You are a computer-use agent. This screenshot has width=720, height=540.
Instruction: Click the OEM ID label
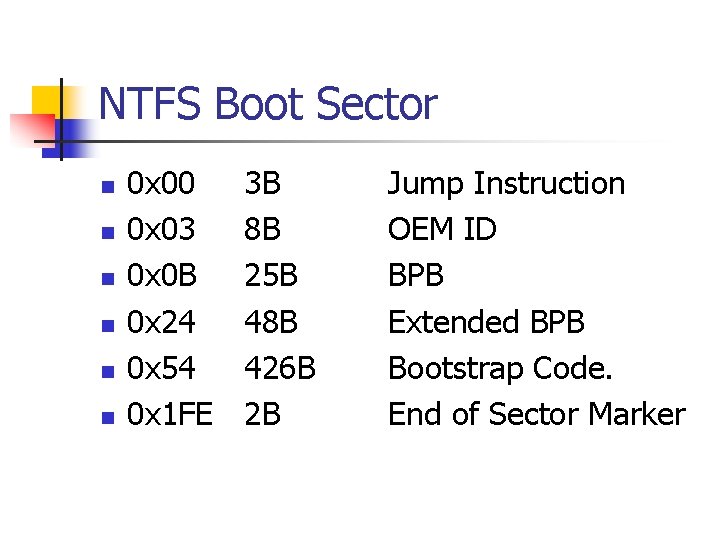click(442, 230)
